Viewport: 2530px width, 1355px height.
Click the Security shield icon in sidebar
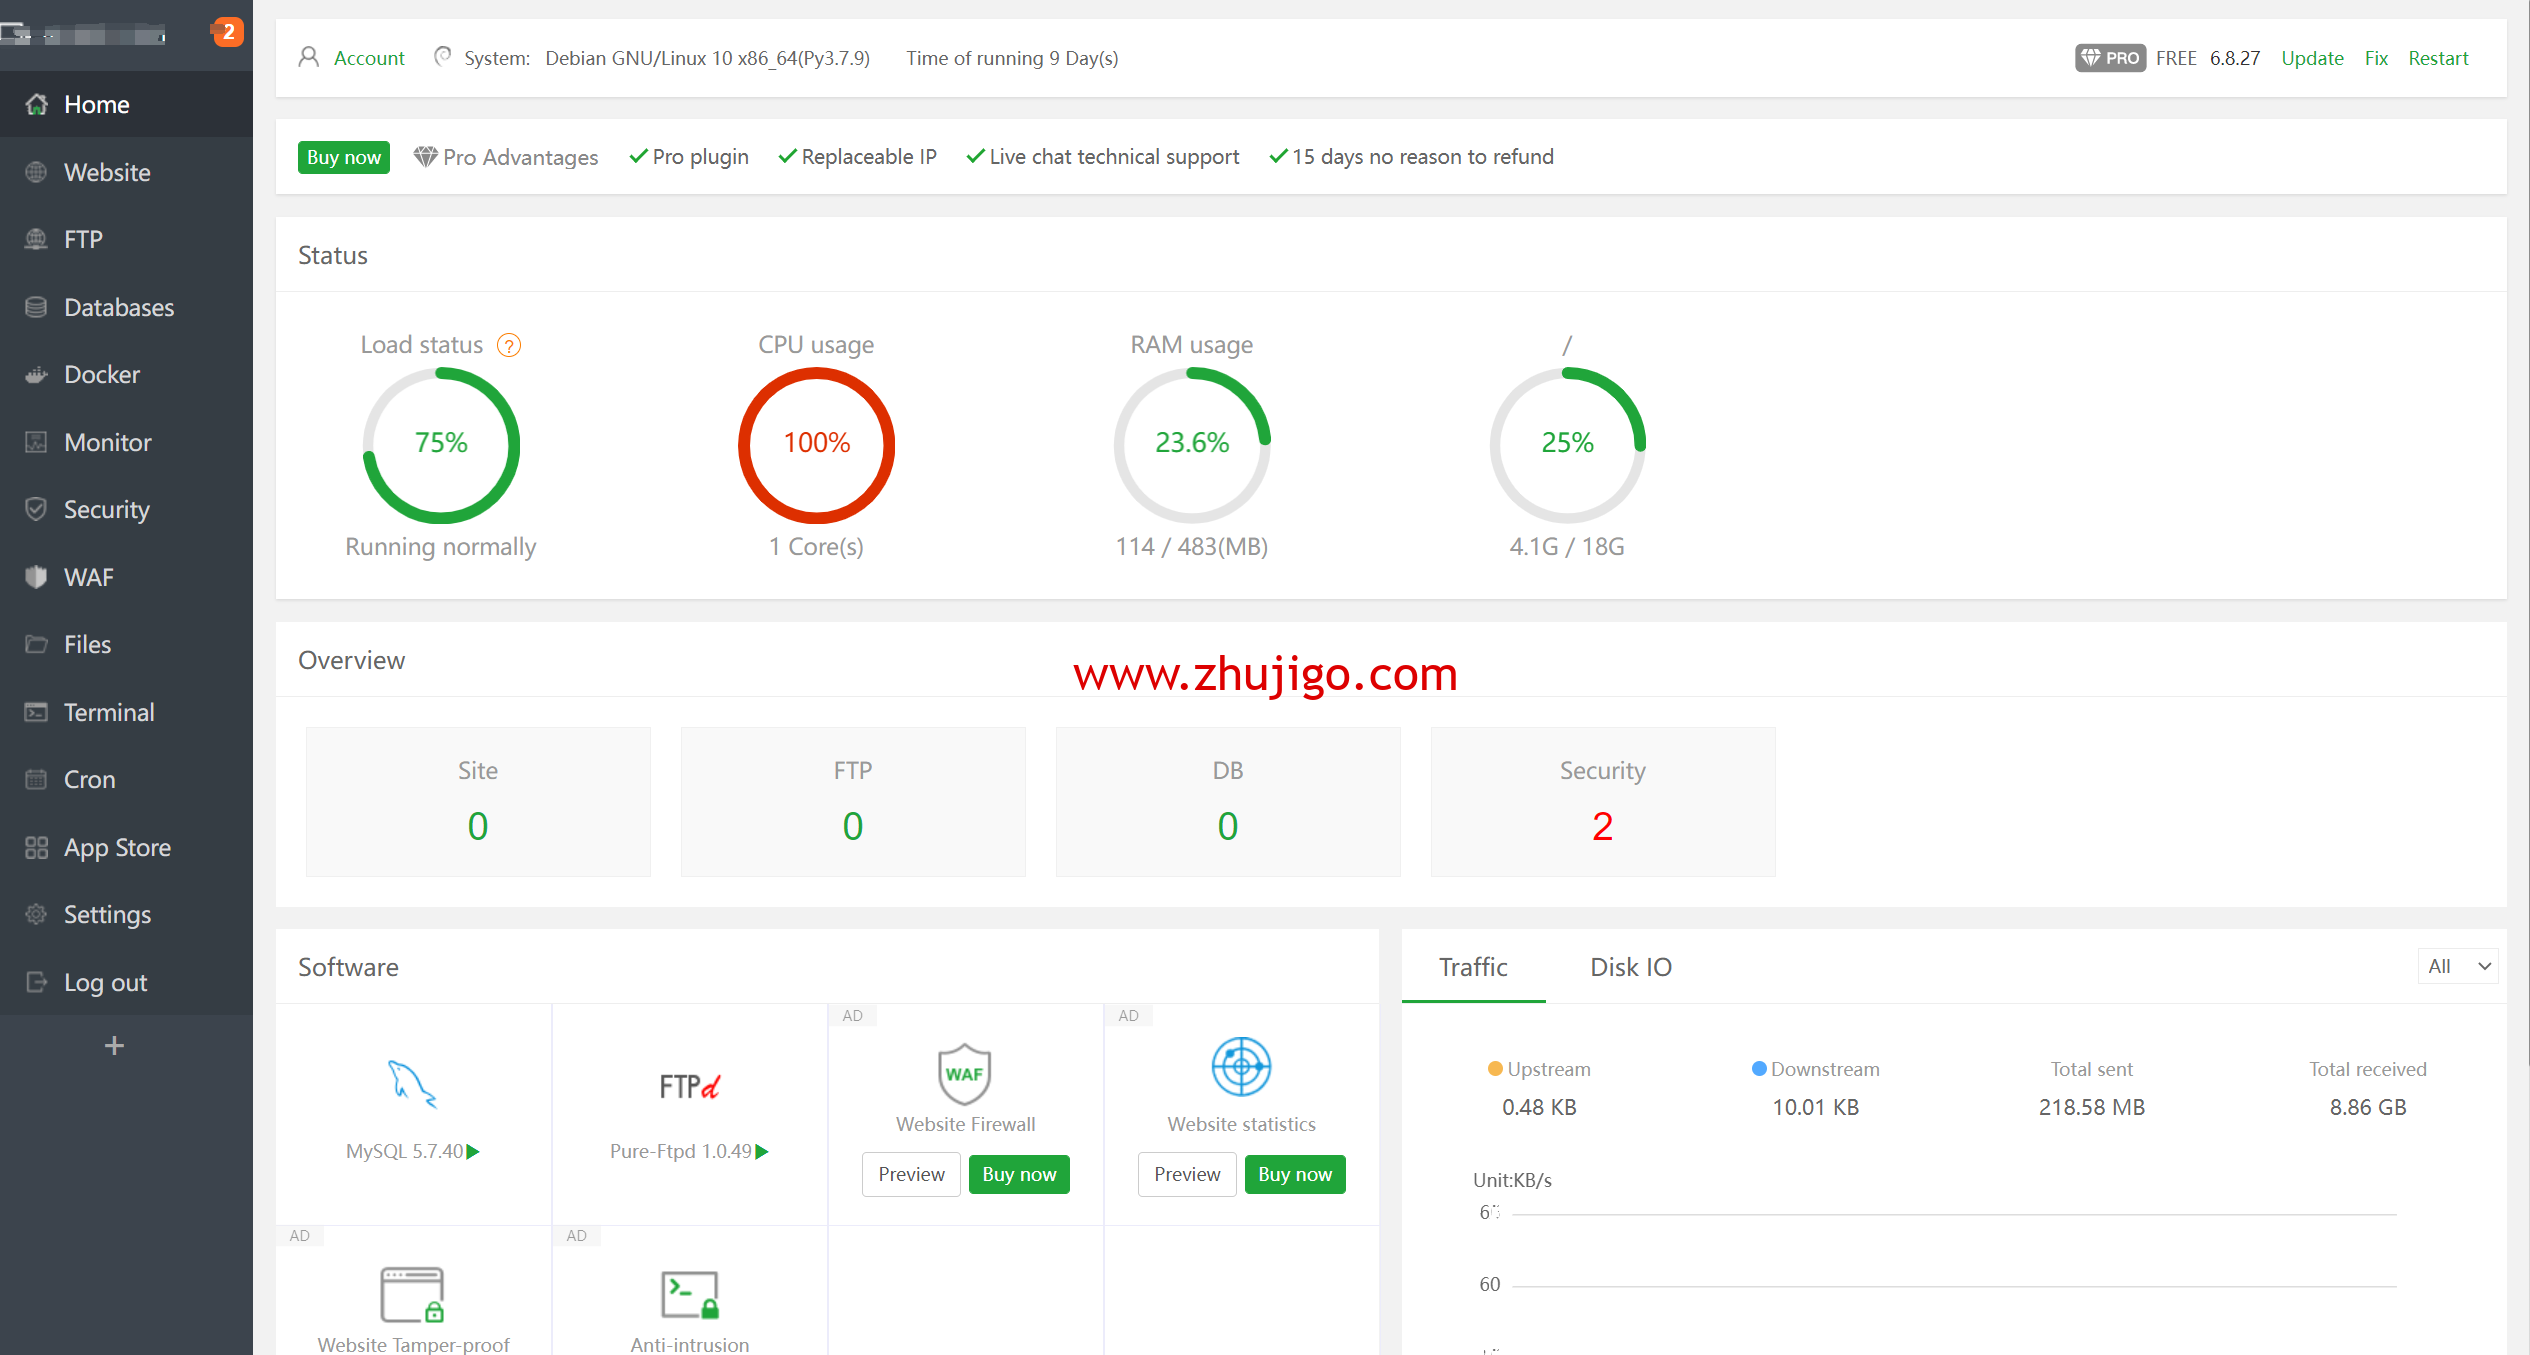pos(36,509)
